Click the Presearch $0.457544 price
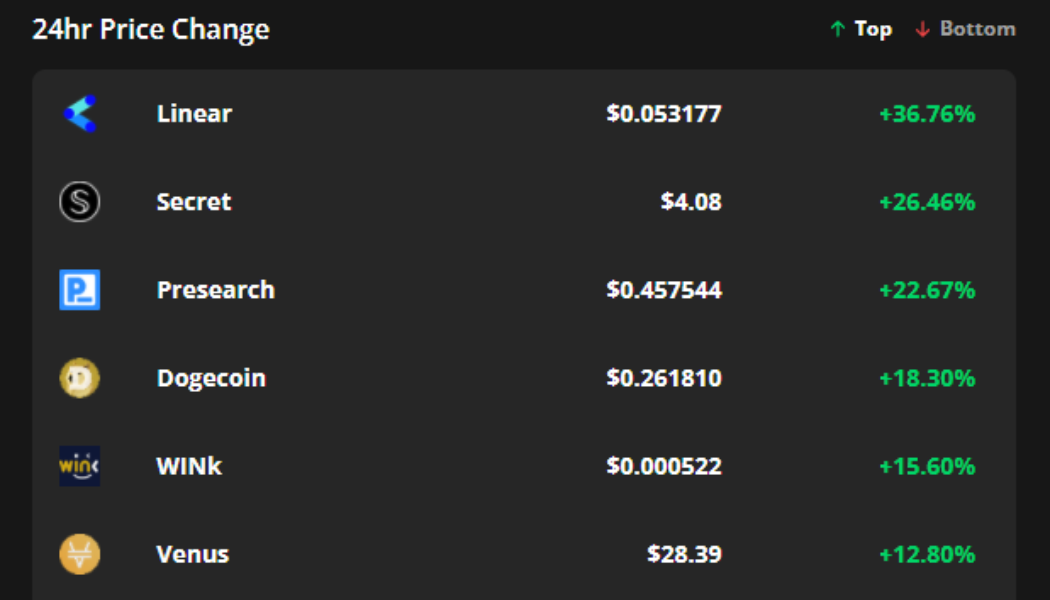The width and height of the screenshot is (1050, 600). click(x=663, y=289)
